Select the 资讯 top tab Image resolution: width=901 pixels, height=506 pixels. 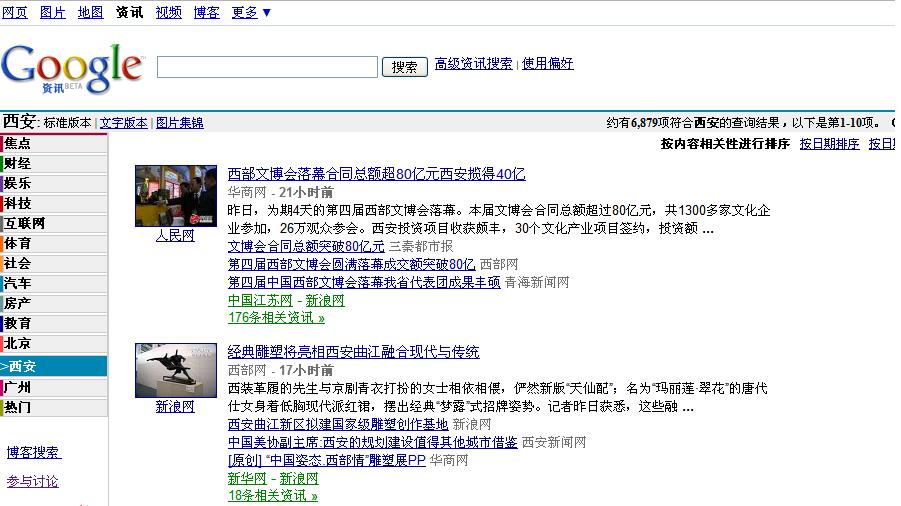[x=129, y=12]
